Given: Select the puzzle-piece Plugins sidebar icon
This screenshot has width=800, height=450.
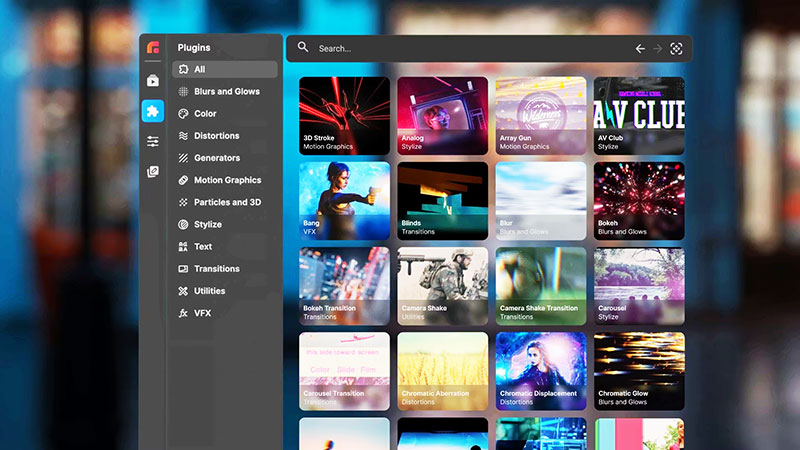Looking at the screenshot, I should point(153,111).
